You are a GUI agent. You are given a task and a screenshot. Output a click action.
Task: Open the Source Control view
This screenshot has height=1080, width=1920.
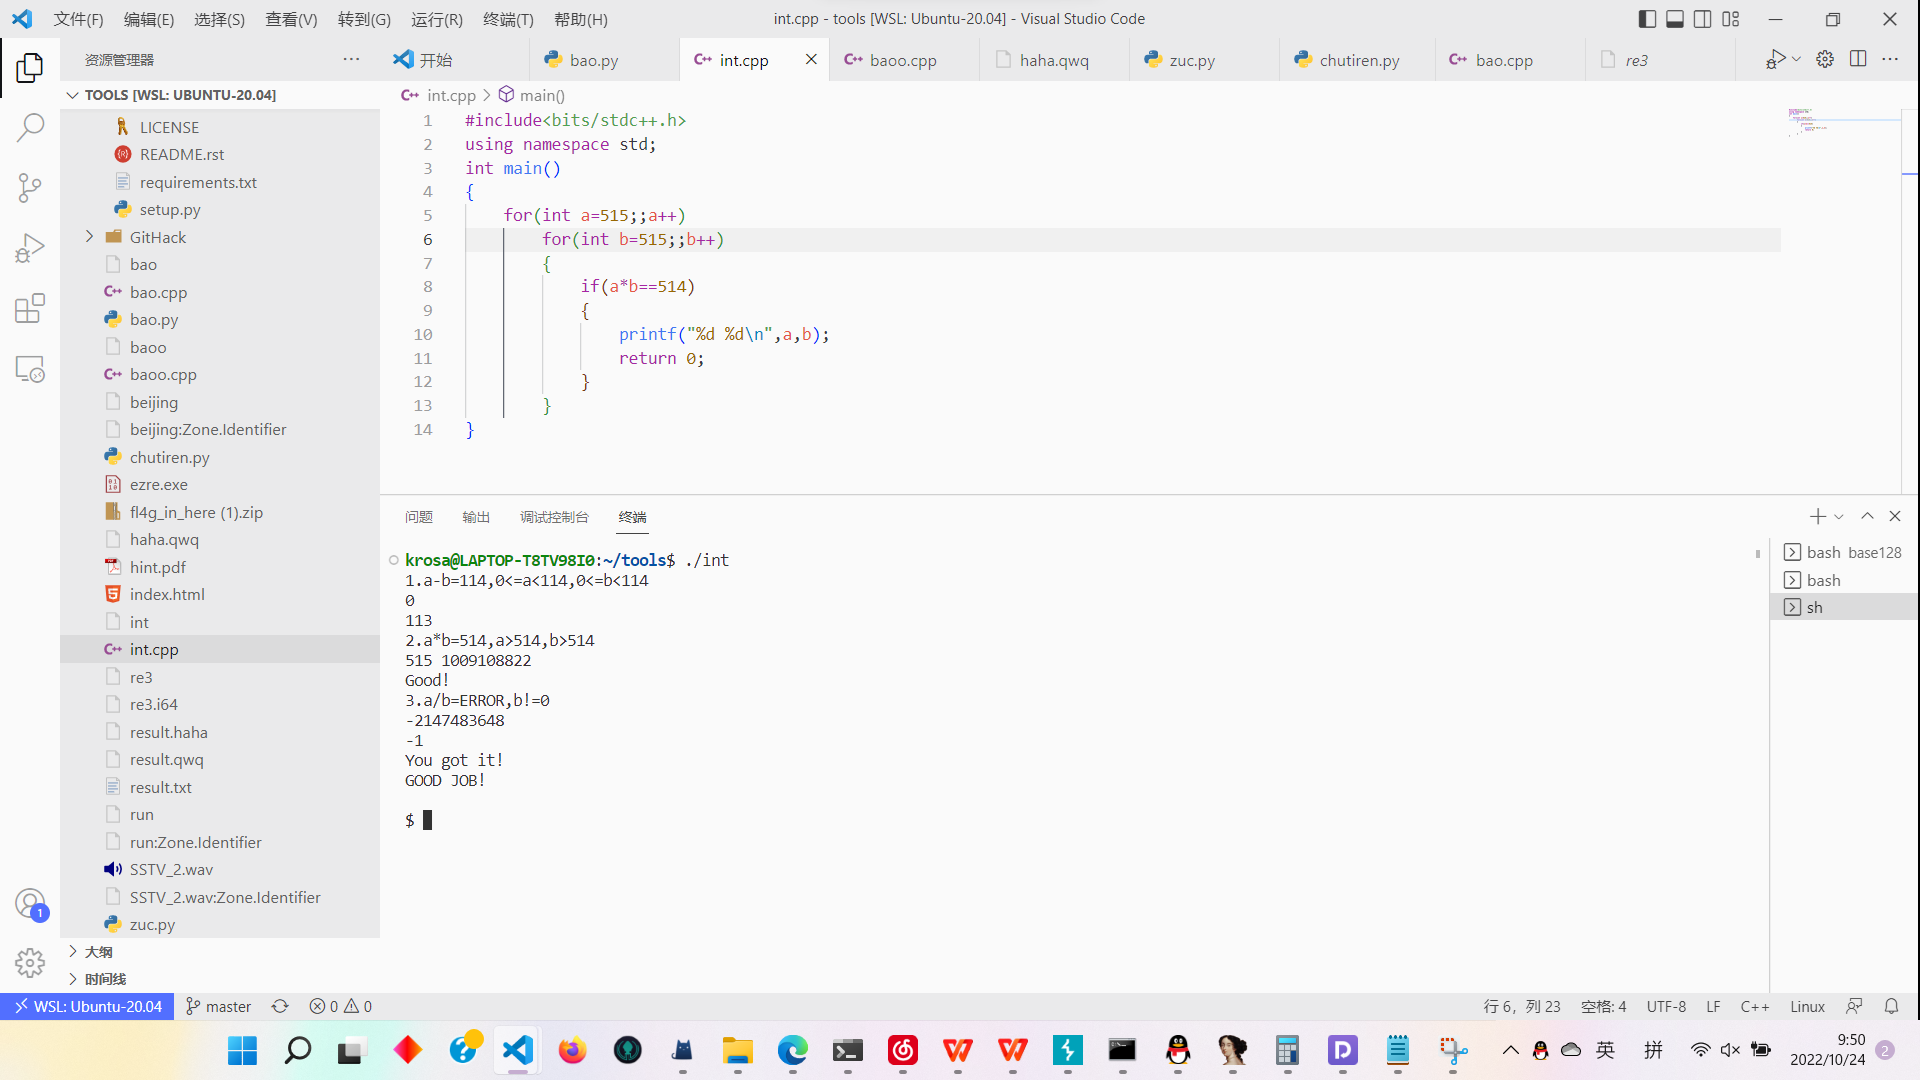click(30, 187)
